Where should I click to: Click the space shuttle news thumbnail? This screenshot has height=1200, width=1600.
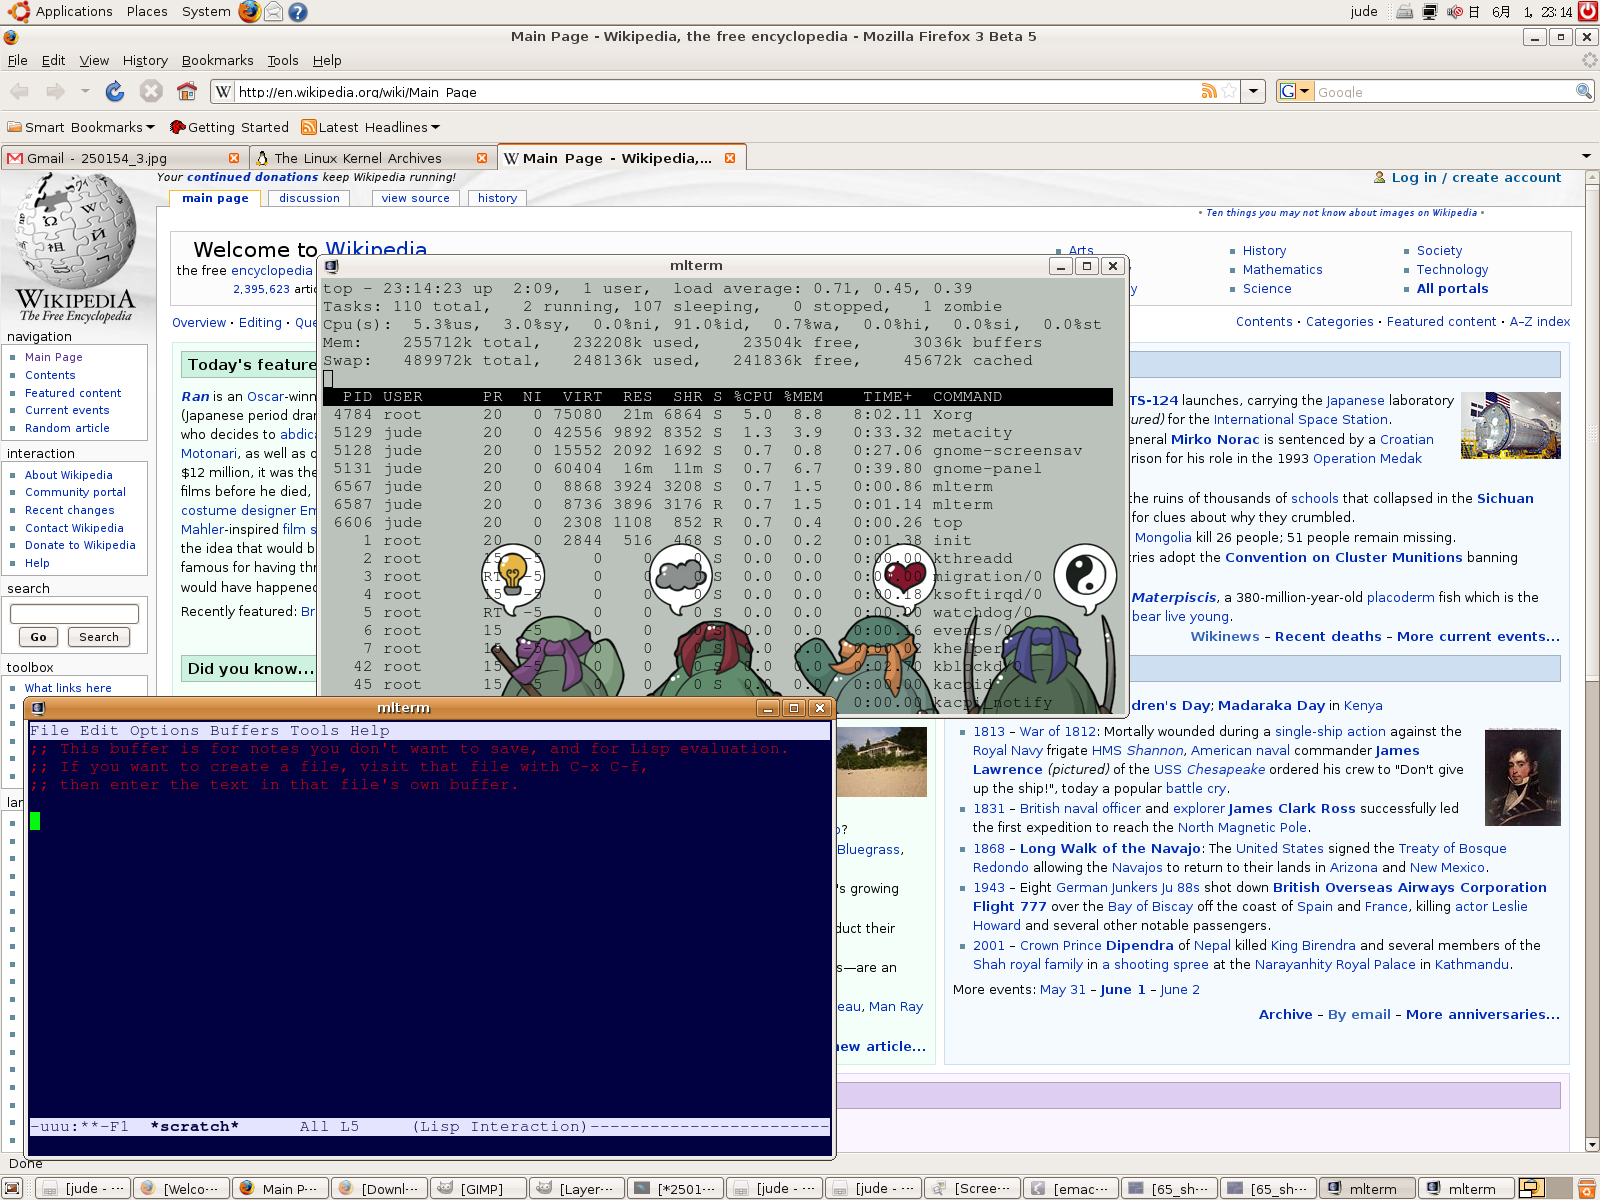point(1510,426)
